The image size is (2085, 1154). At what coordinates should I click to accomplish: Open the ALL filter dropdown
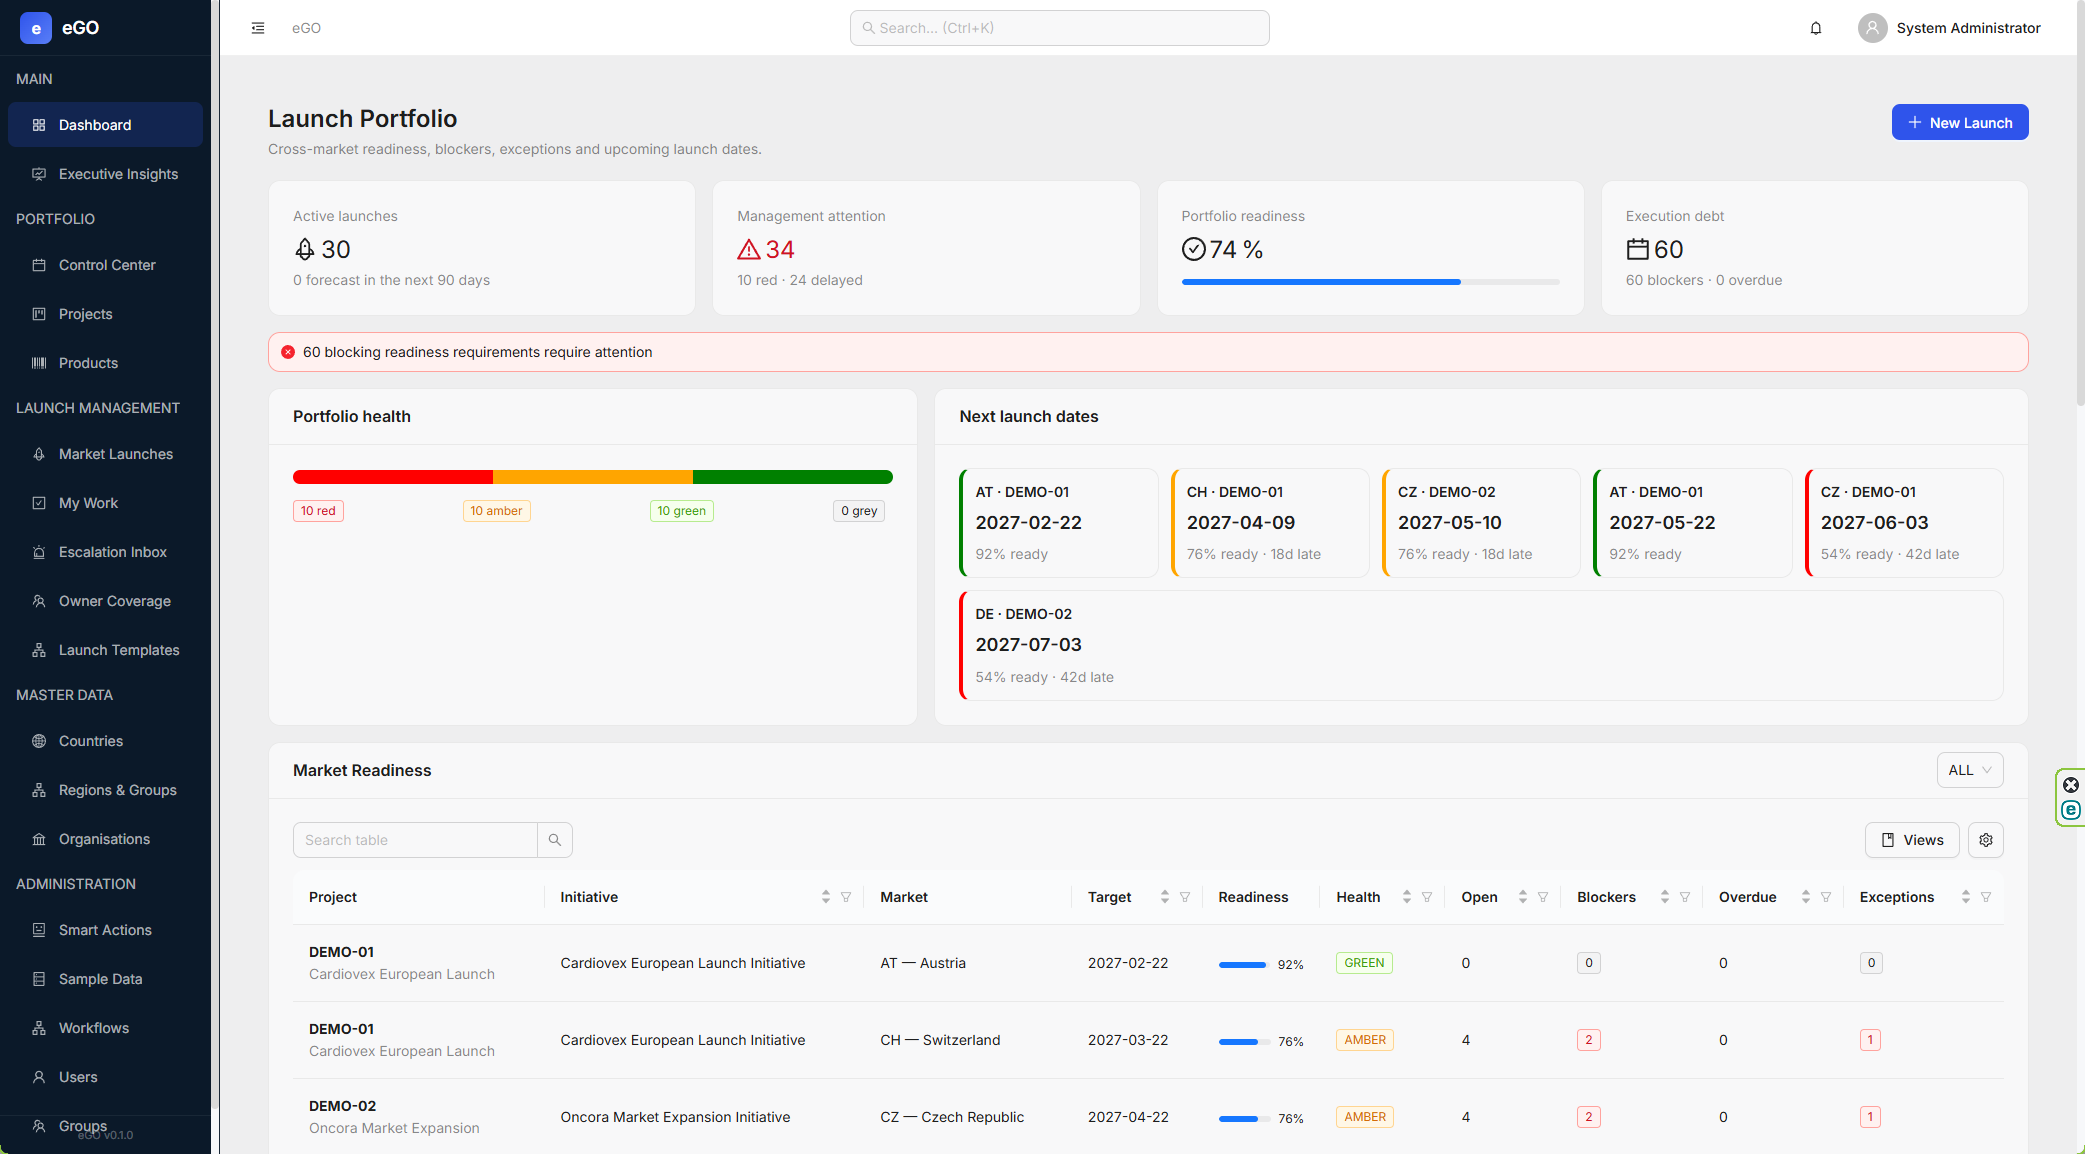click(1970, 770)
